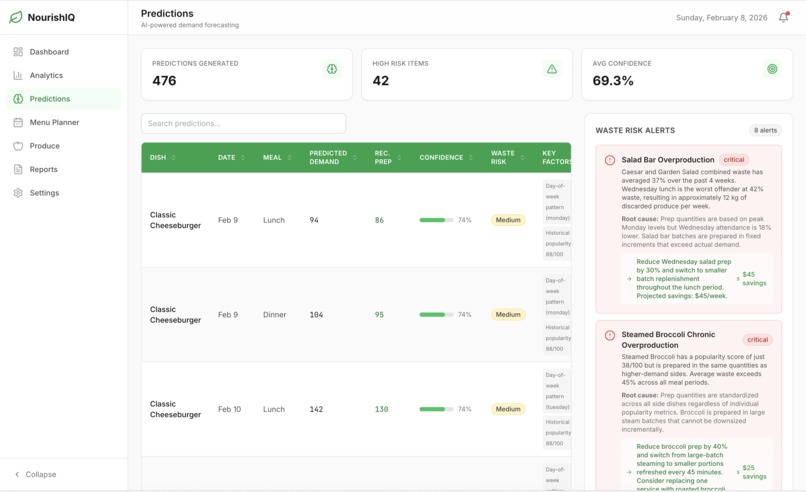
Task: Click the tuesday day-of-week pattern factor tag
Action: tap(557, 391)
